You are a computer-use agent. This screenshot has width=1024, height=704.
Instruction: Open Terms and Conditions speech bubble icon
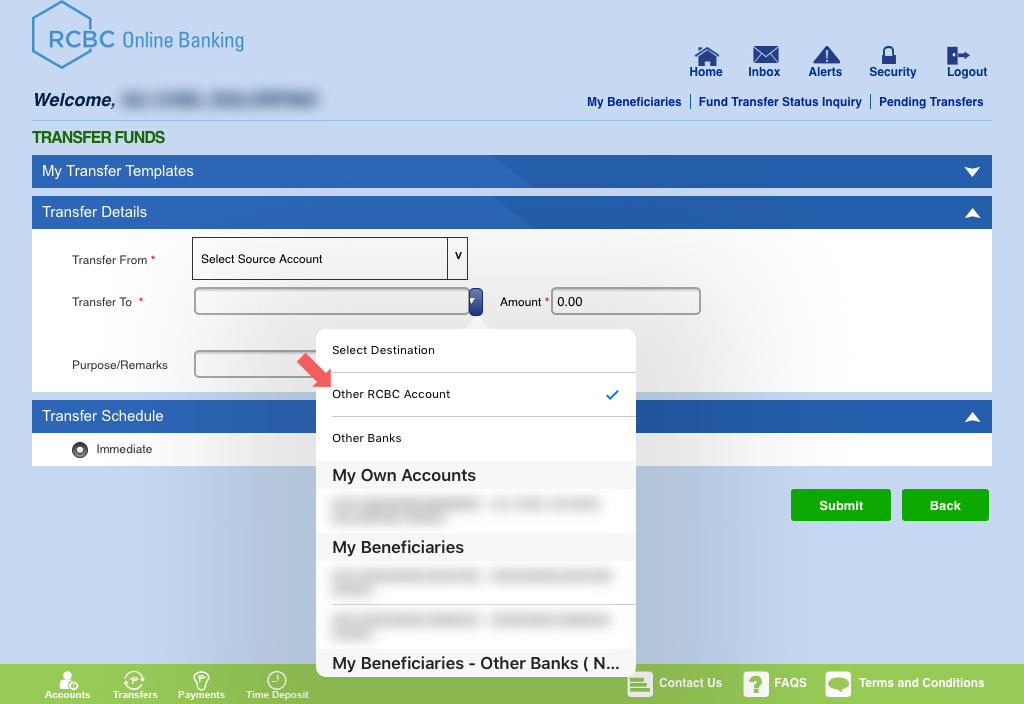[838, 684]
